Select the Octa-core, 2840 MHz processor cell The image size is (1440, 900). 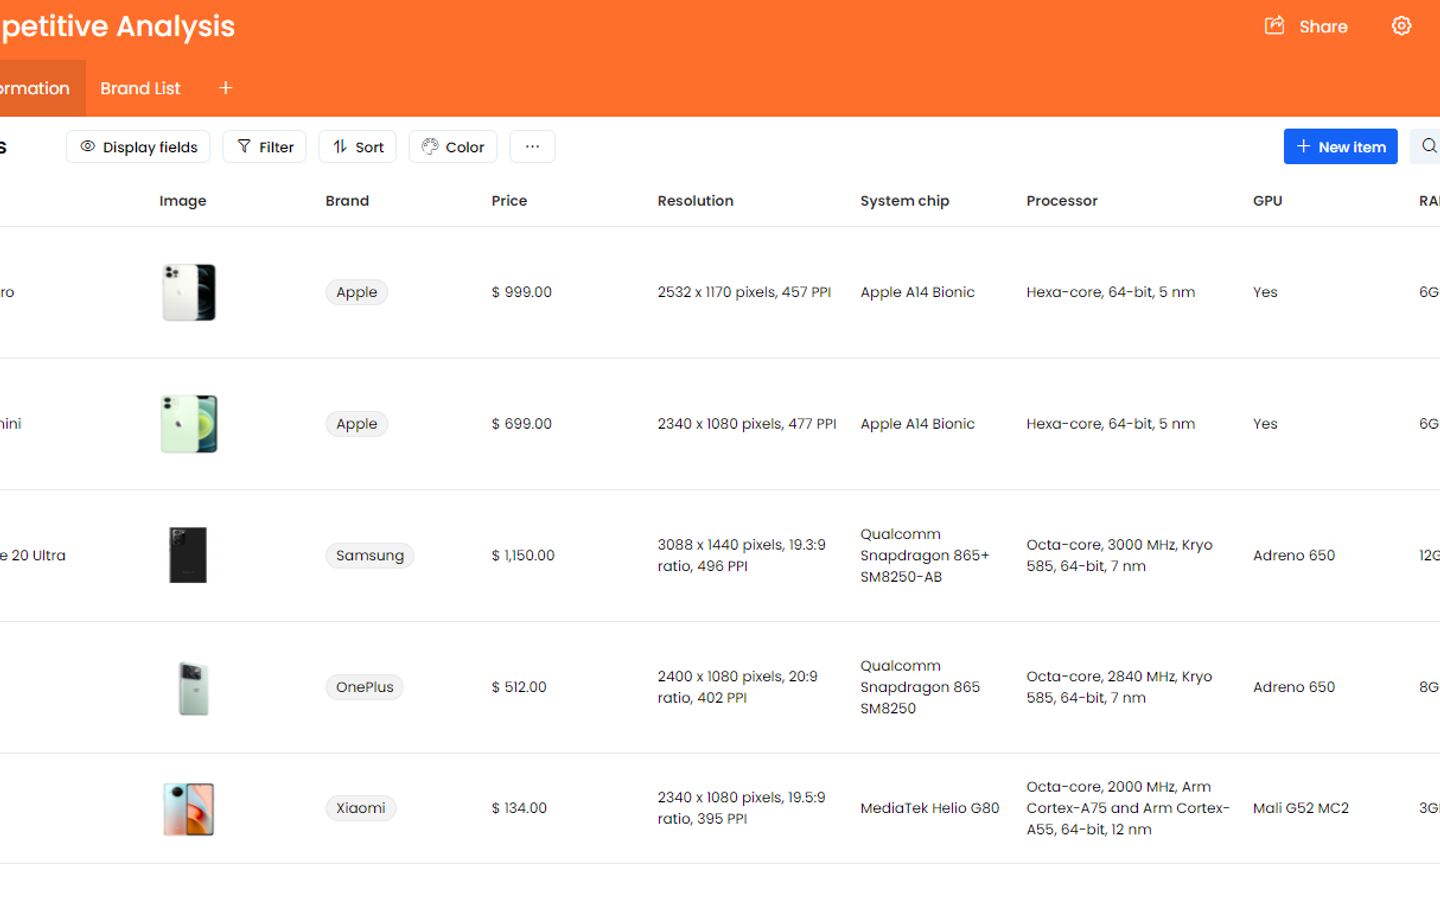point(1119,687)
